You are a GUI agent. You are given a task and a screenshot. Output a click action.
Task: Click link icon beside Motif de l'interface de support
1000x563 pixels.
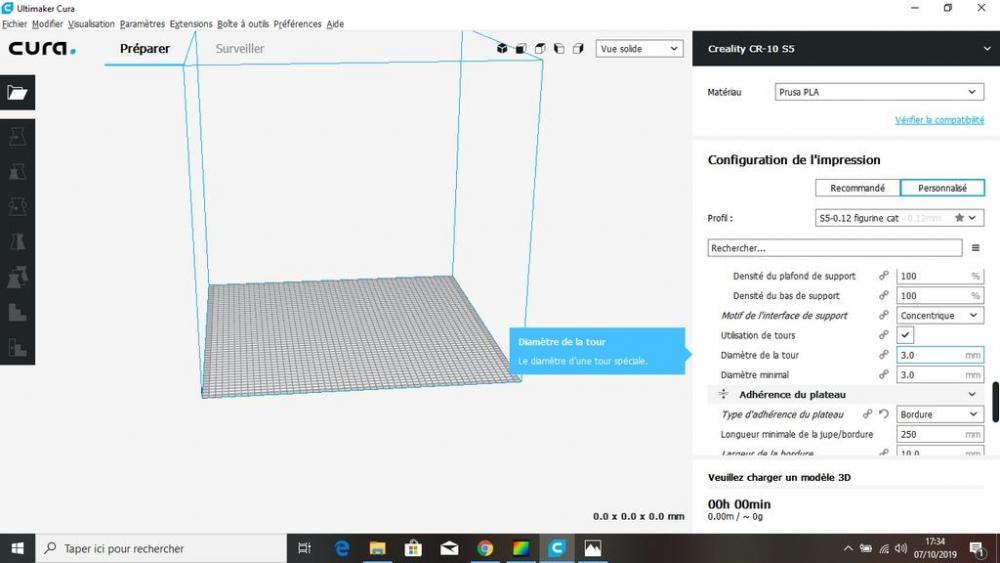click(x=883, y=316)
